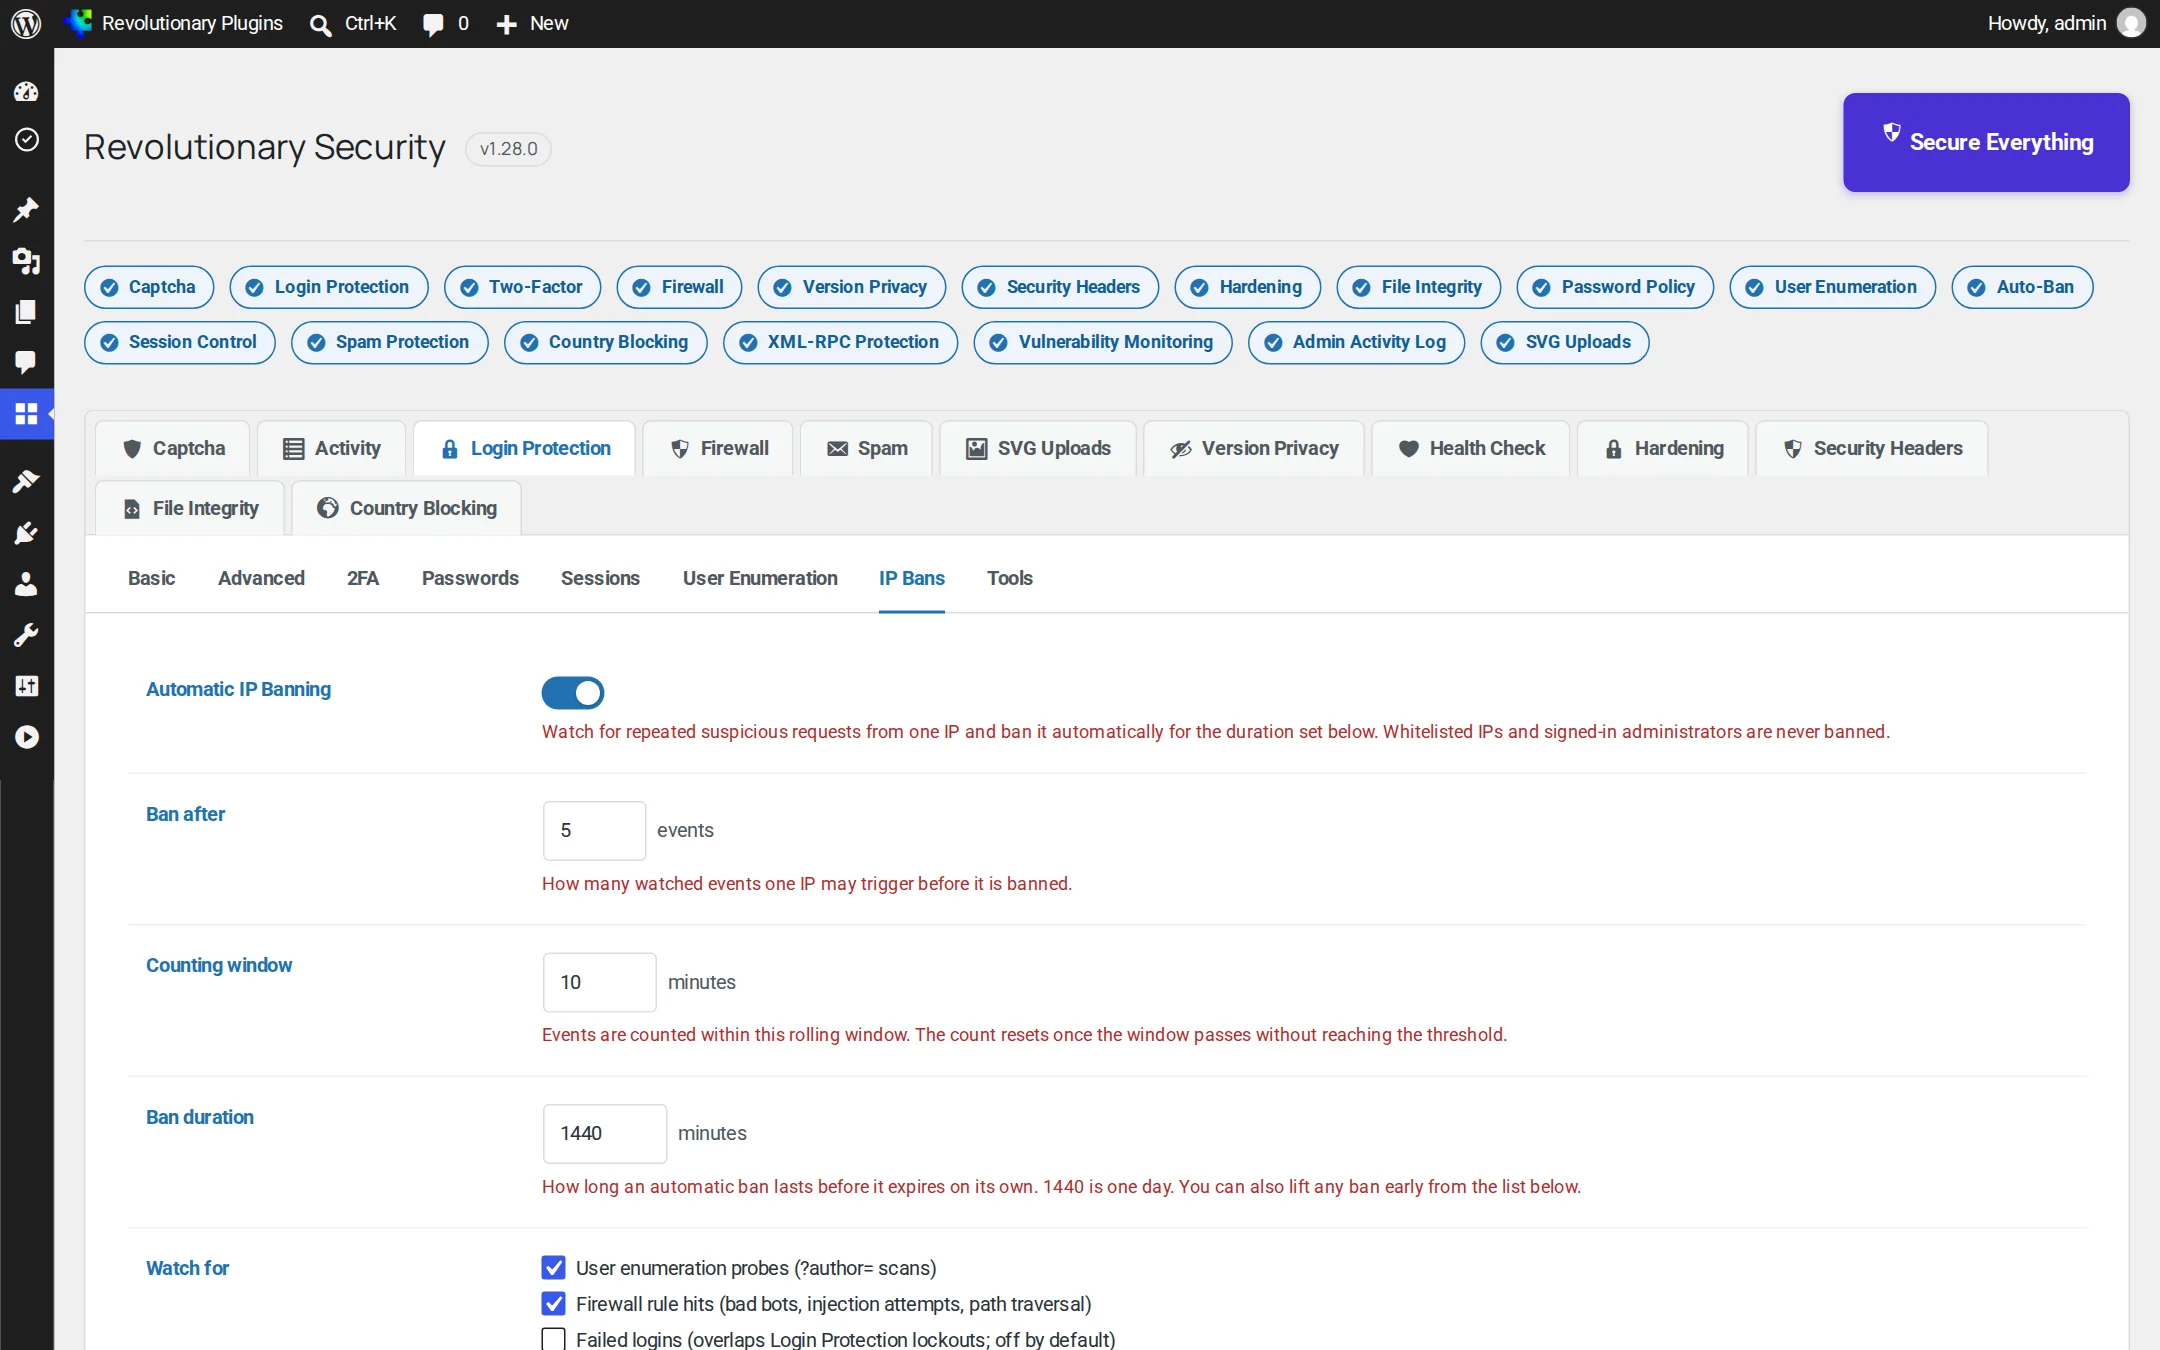Open the Firewall main tab

click(x=719, y=448)
